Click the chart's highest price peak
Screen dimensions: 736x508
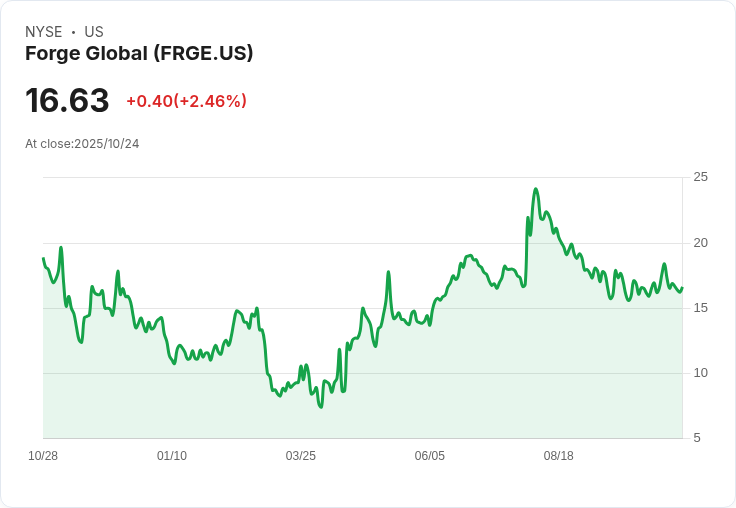click(536, 189)
